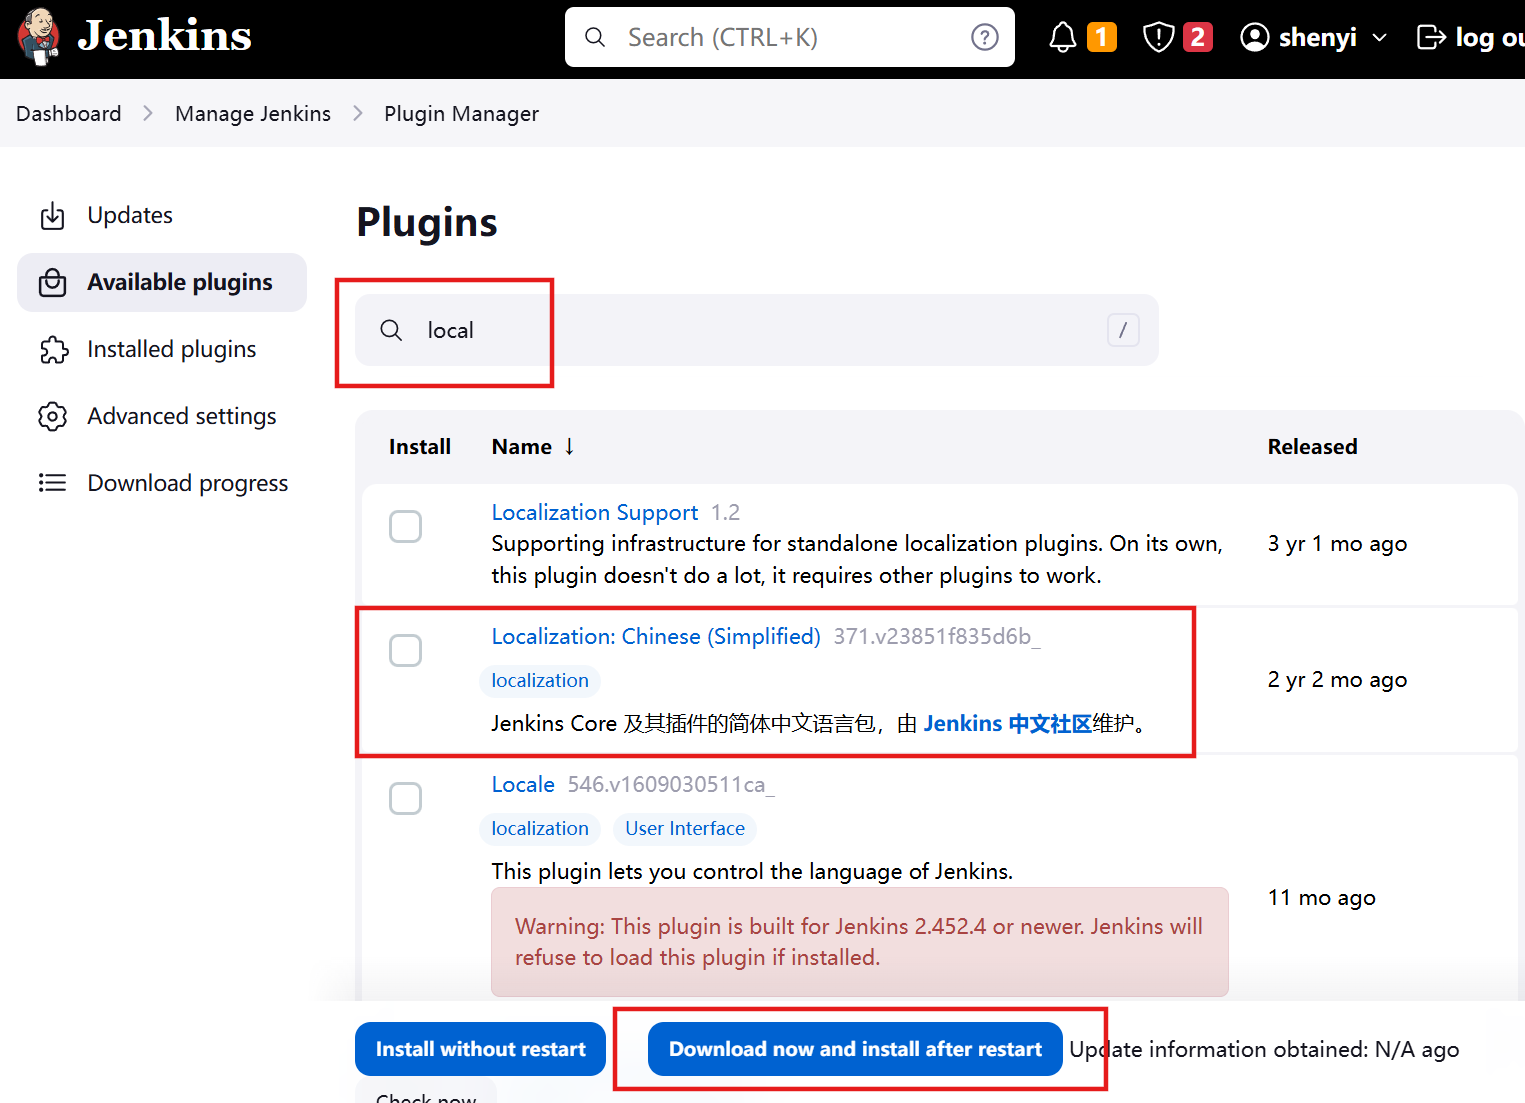Expand the shenyi user dropdown chevron
The image size is (1525, 1103).
(x=1380, y=38)
